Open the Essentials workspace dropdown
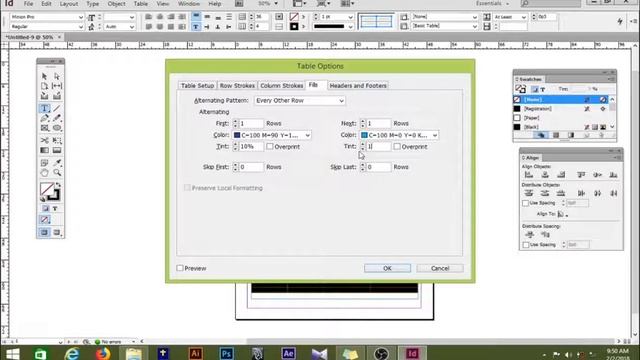The width and height of the screenshot is (640, 360). click(x=493, y=4)
